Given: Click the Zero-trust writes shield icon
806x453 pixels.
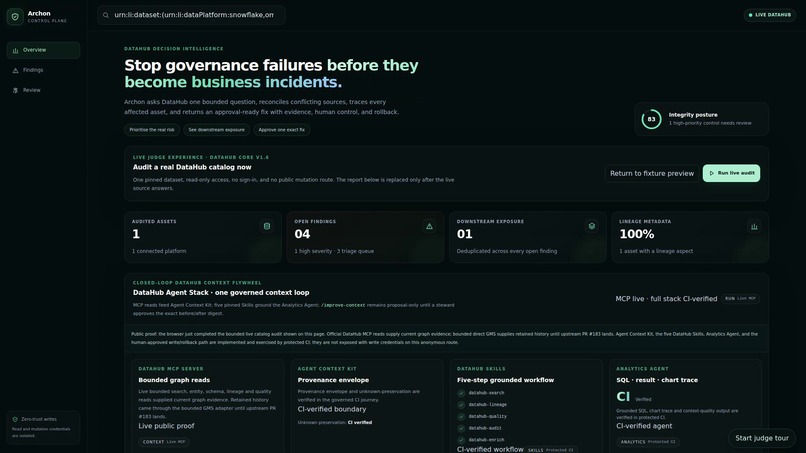Looking at the screenshot, I should 15,420.
